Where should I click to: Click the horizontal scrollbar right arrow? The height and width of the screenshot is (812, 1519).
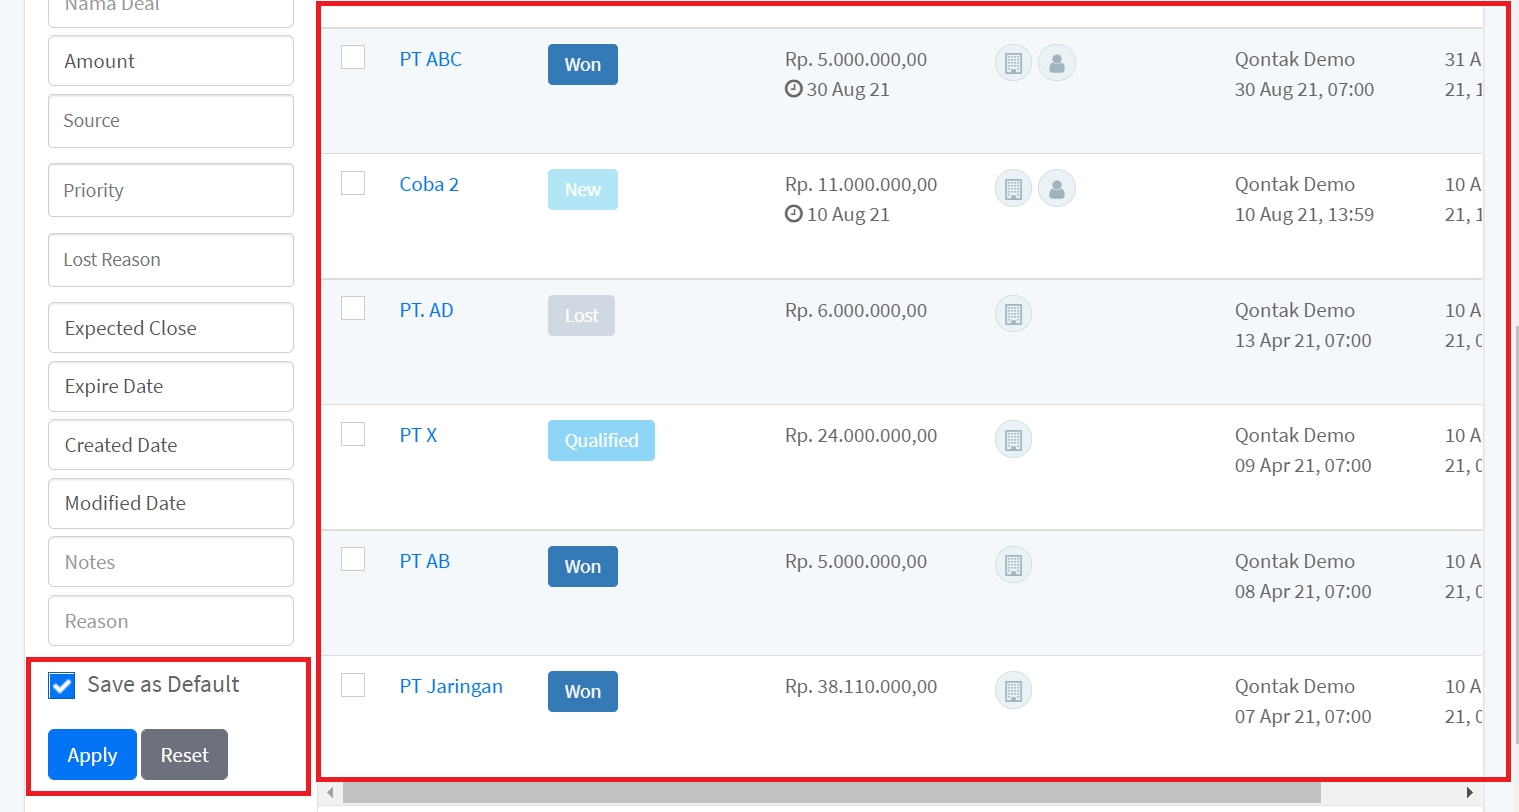(1469, 793)
